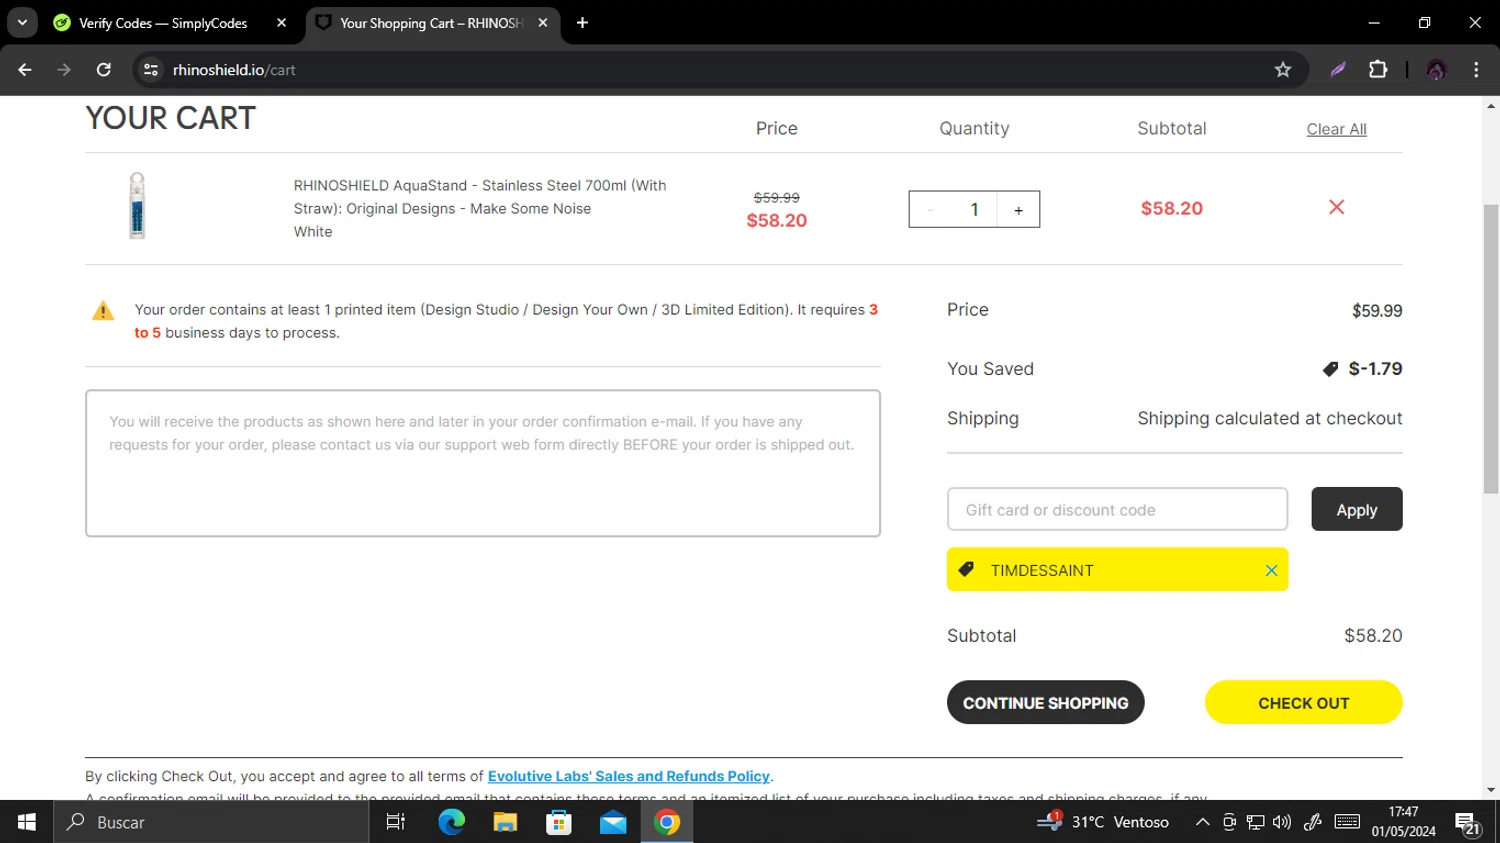Click the yellow warning triangle icon
Image resolution: width=1500 pixels, height=843 pixels.
tap(103, 311)
